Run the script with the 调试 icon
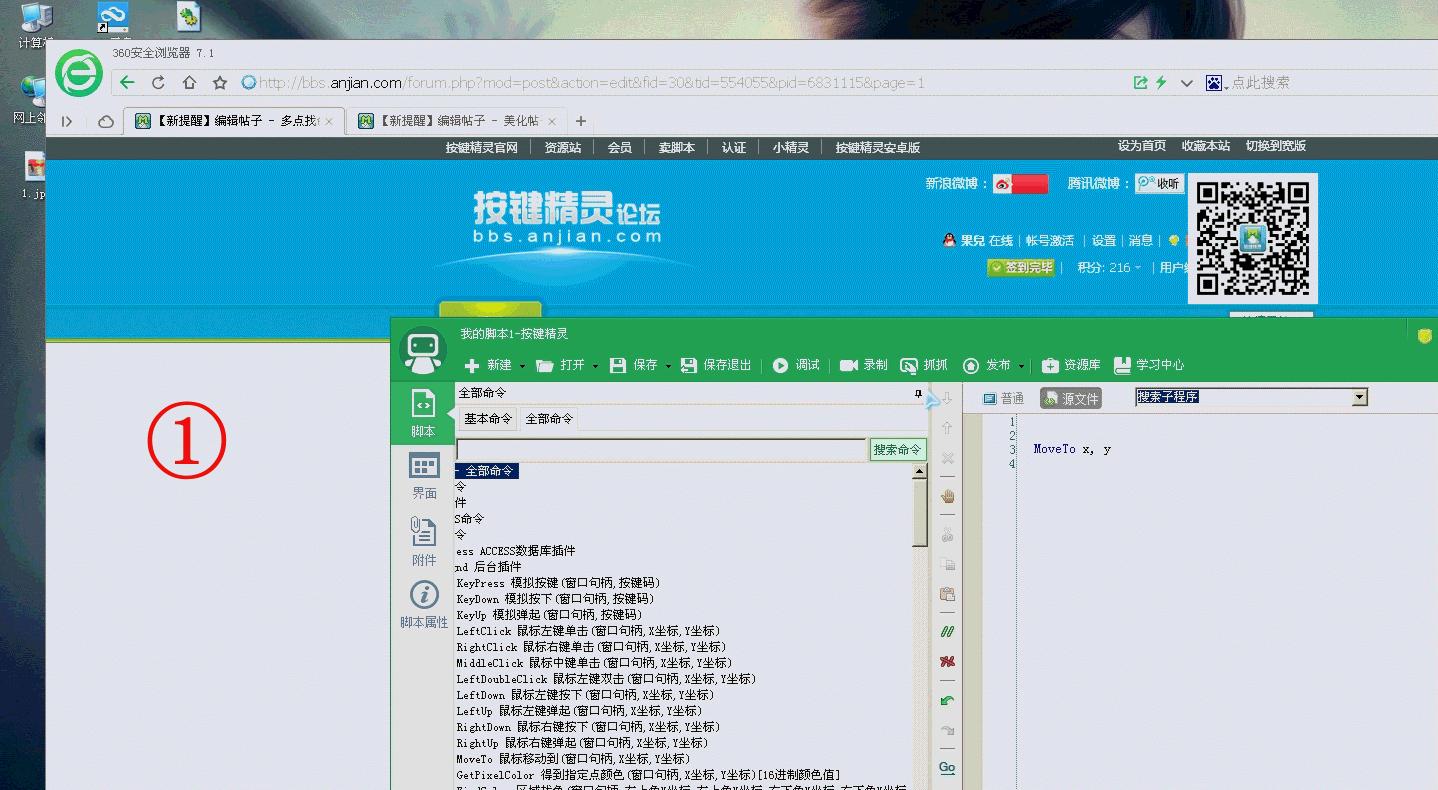The width and height of the screenshot is (1438, 790). (796, 365)
